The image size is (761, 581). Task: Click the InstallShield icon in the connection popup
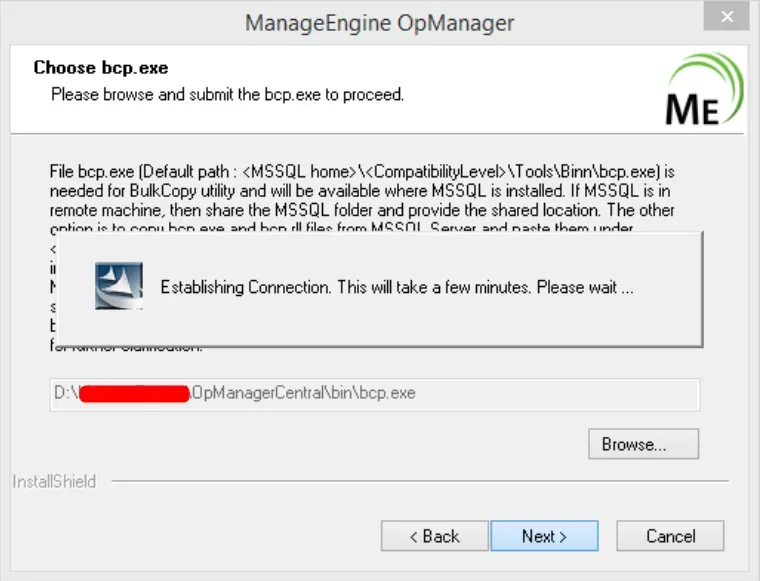tap(119, 286)
